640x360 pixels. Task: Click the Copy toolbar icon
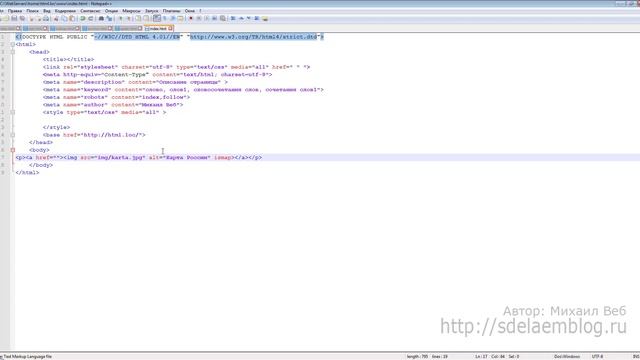[x=64, y=18]
